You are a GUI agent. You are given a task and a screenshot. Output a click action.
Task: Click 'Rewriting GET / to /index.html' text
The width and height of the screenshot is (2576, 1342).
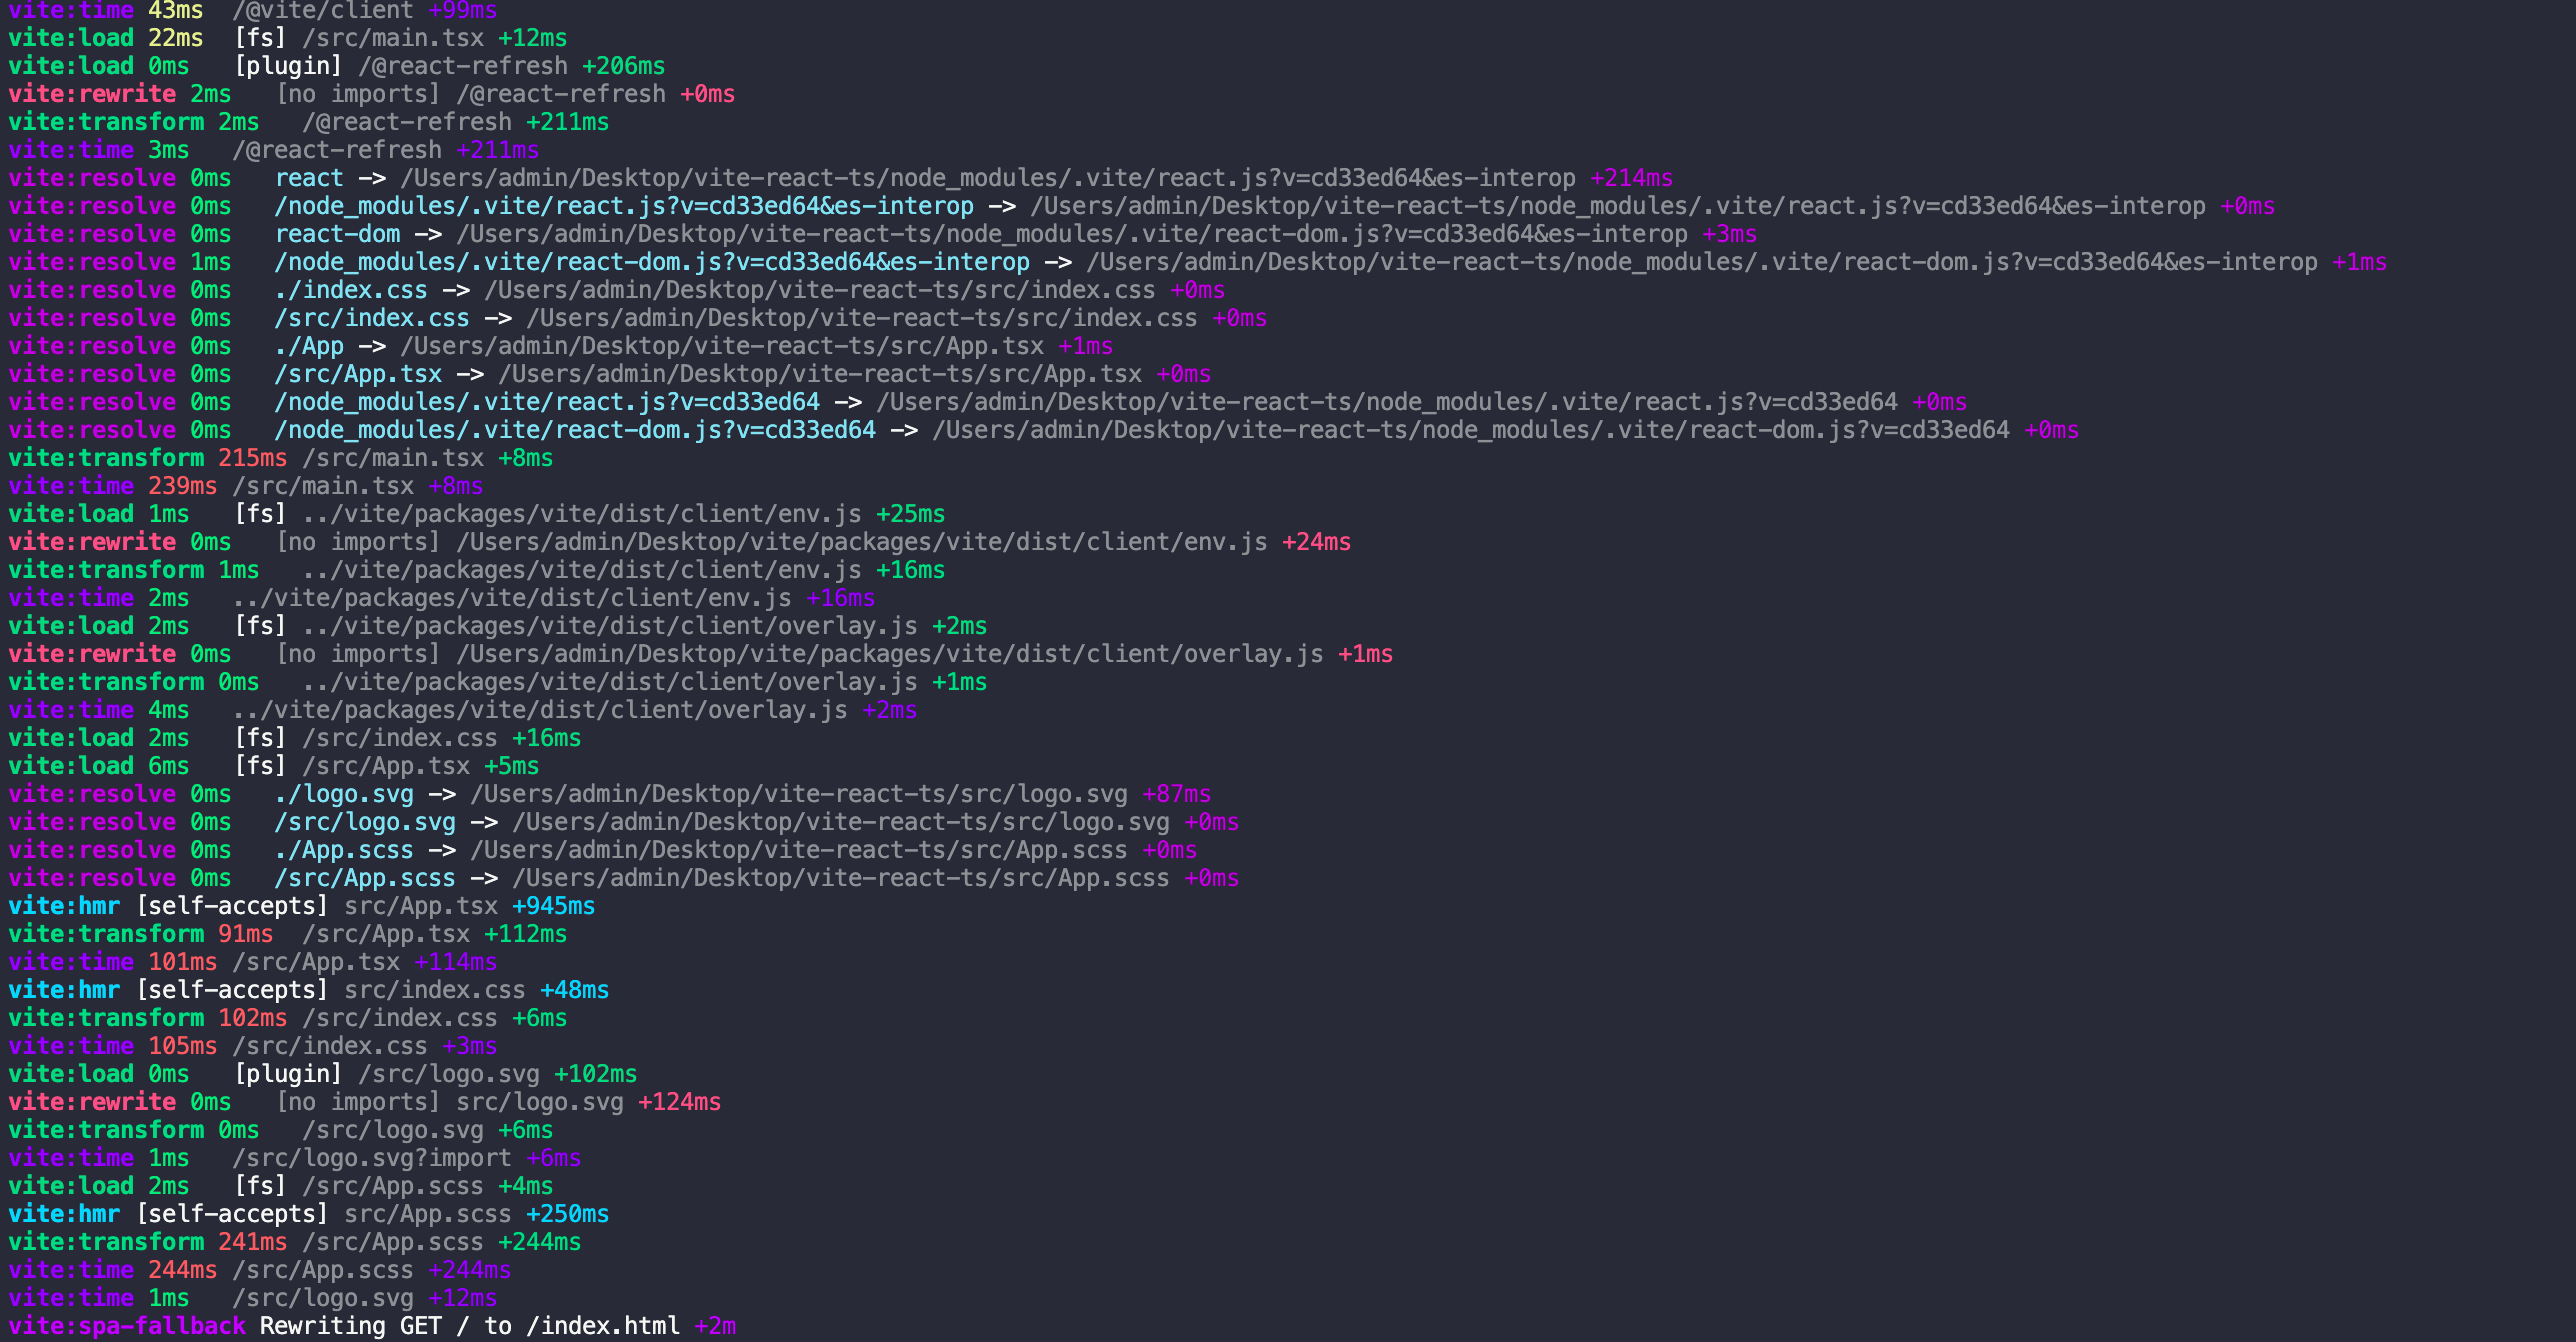pyautogui.click(x=469, y=1326)
